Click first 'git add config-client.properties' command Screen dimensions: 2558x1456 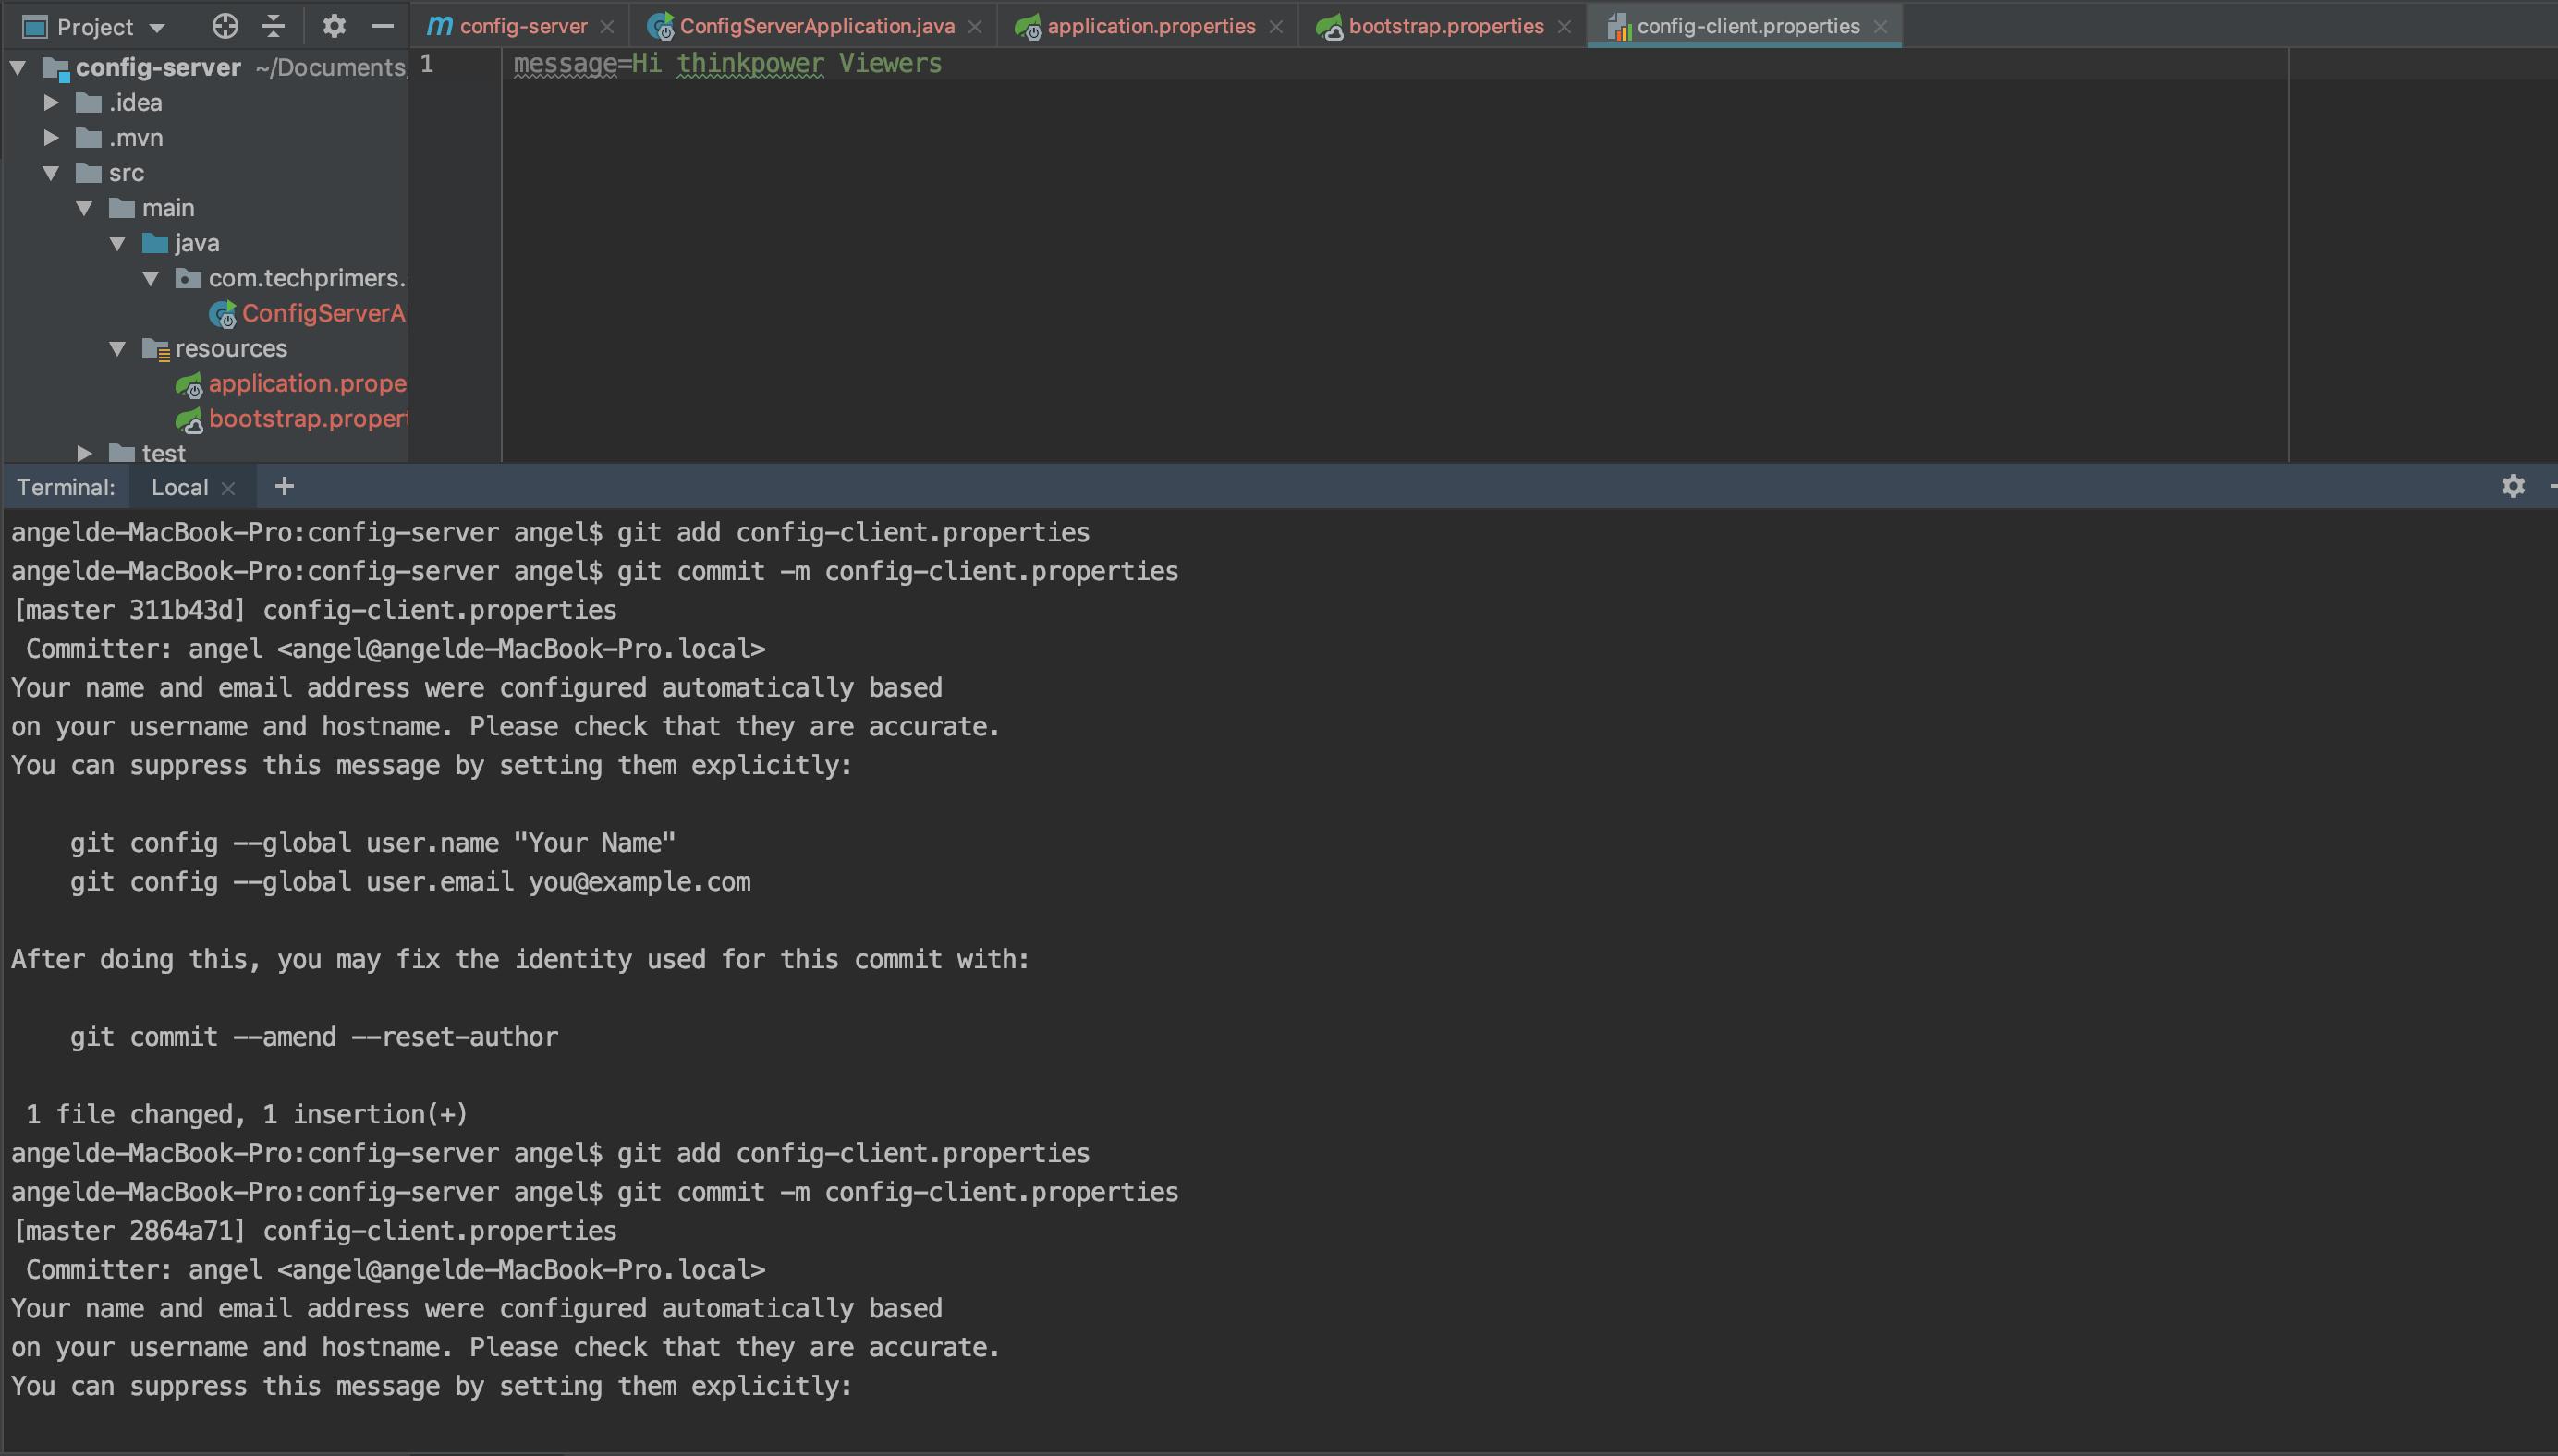tap(853, 532)
